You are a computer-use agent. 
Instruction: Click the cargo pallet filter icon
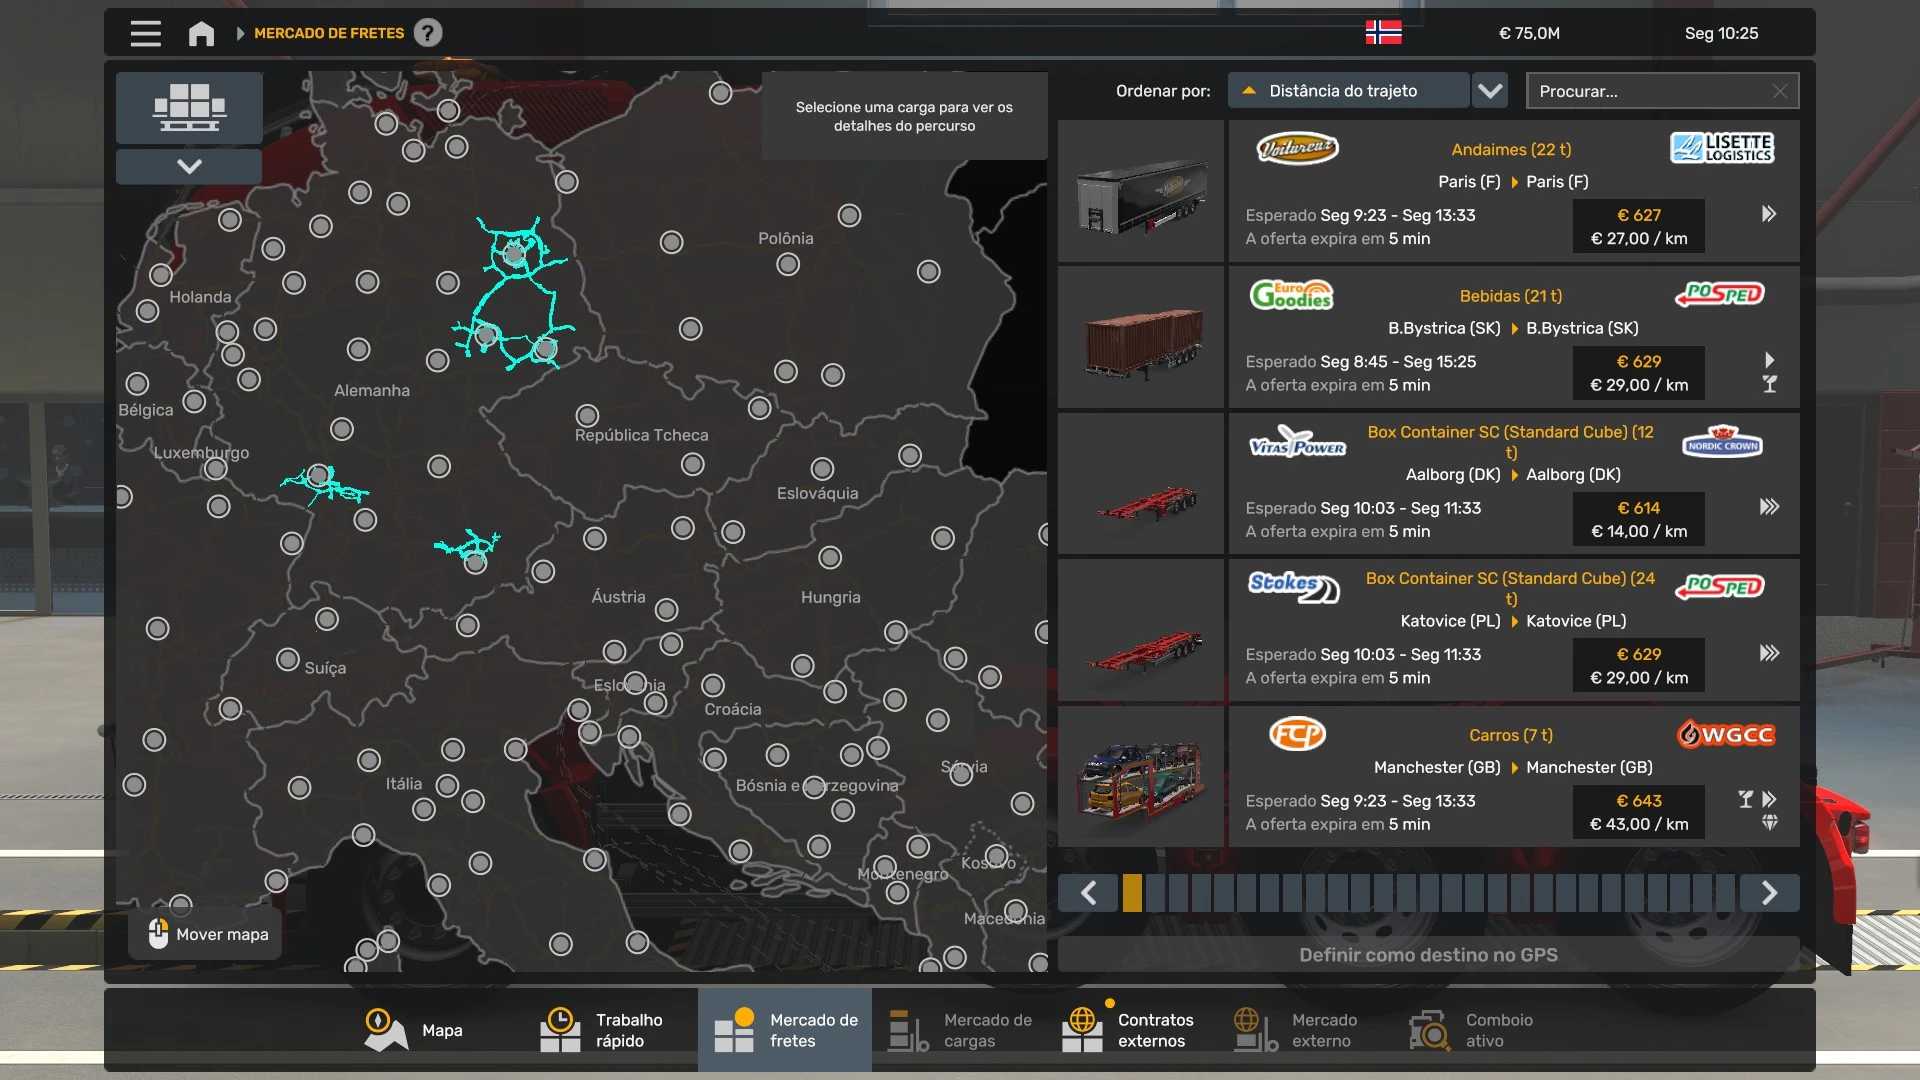pos(189,107)
